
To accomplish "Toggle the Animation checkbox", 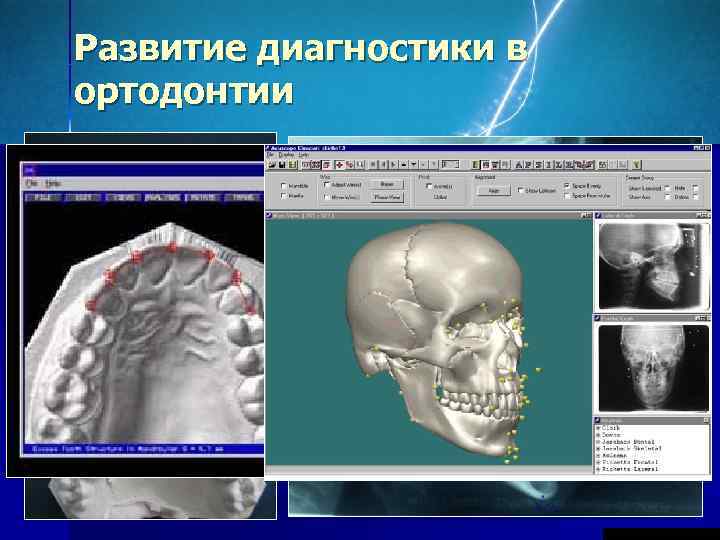I will pos(429,186).
